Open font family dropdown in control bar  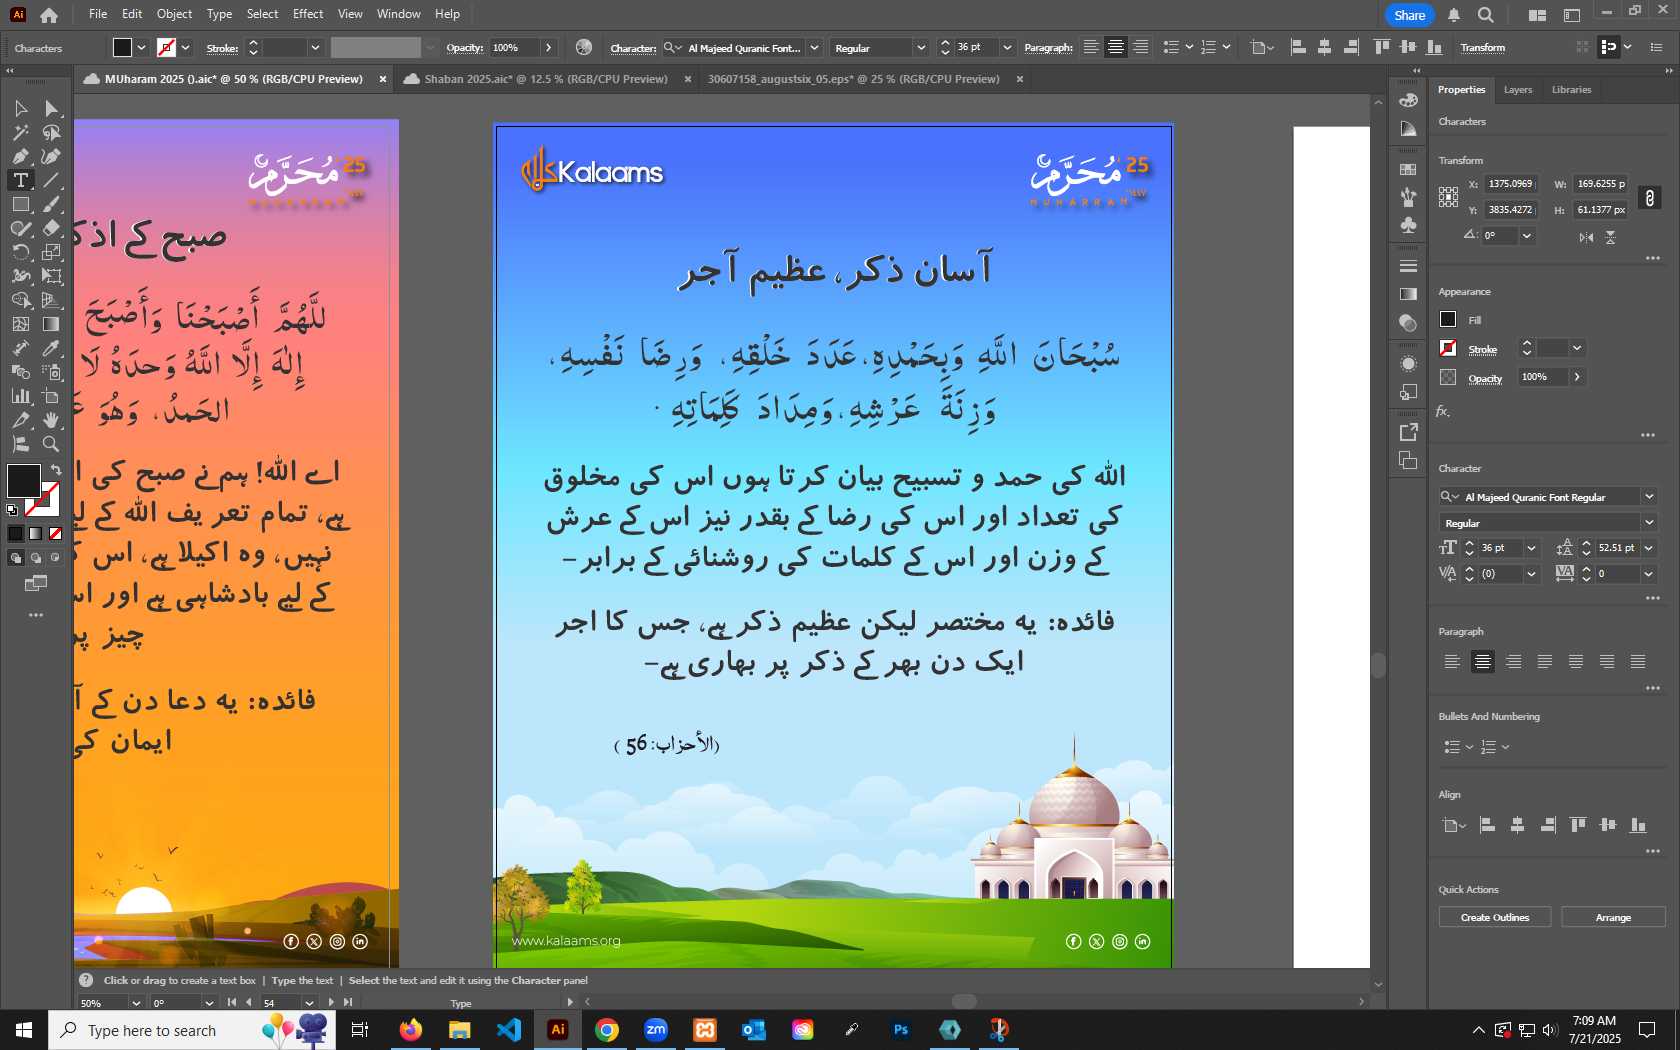coord(814,47)
